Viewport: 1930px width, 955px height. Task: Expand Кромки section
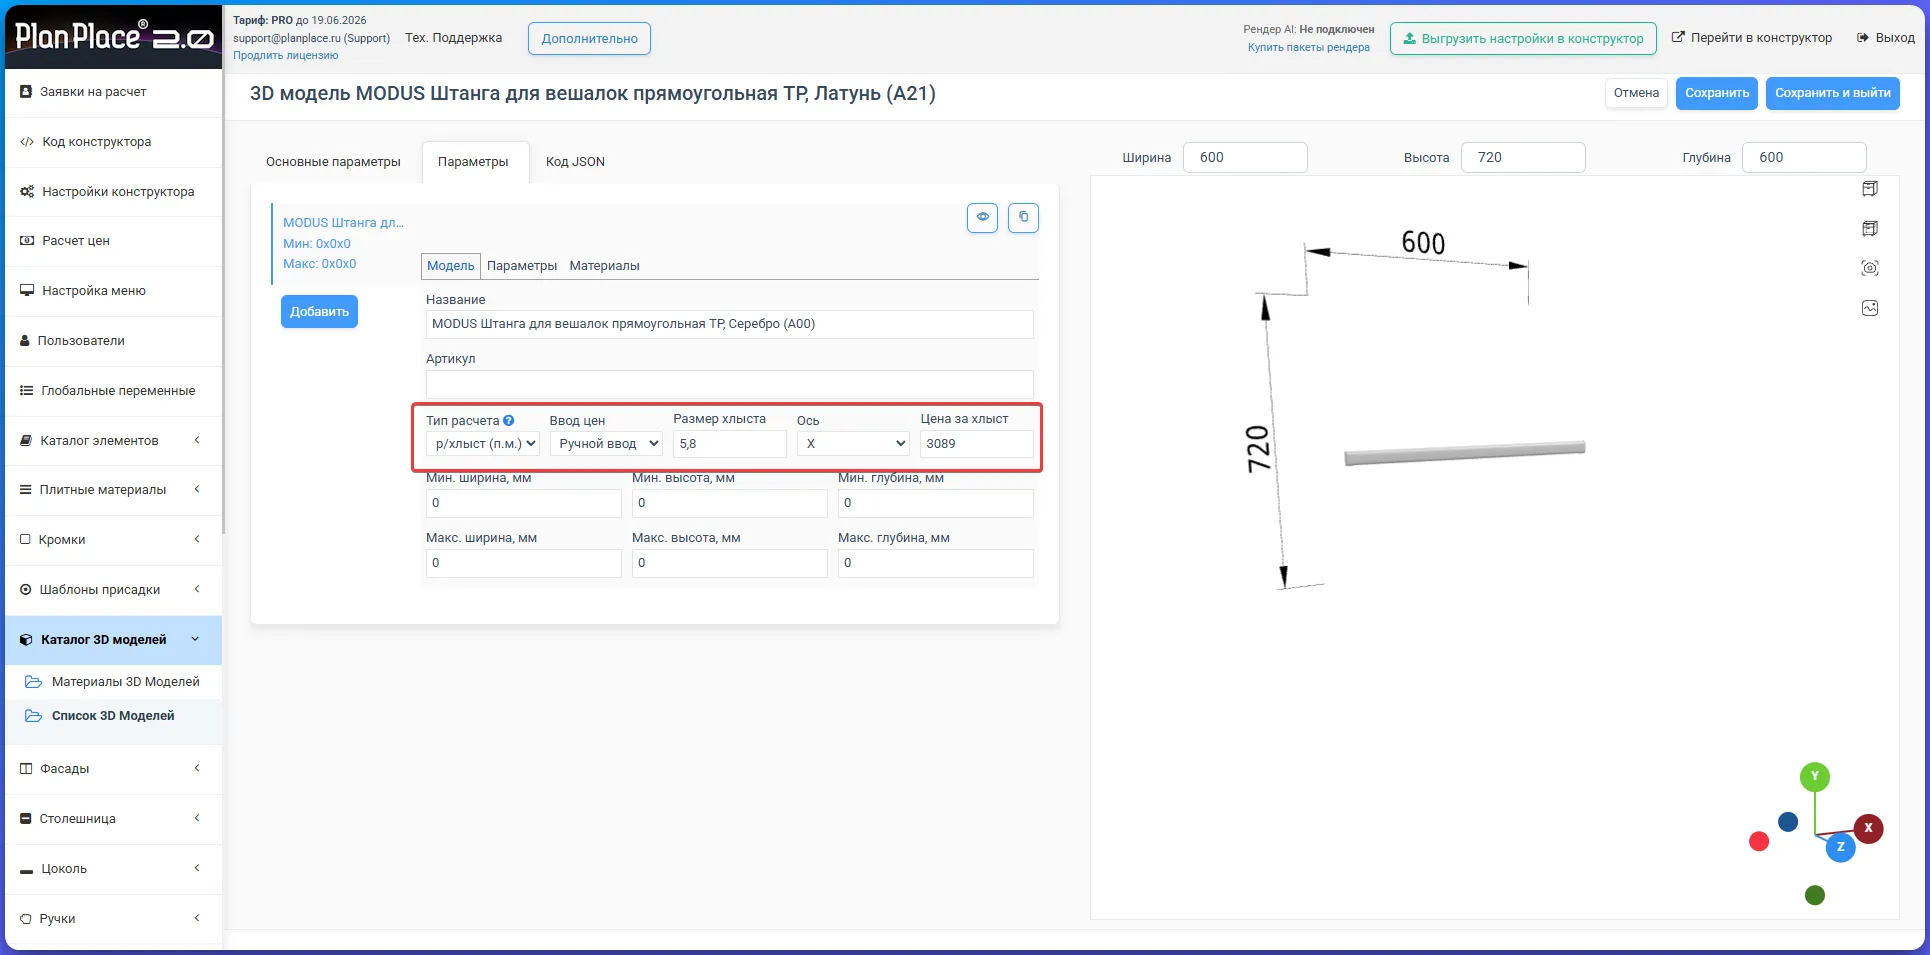pos(113,540)
